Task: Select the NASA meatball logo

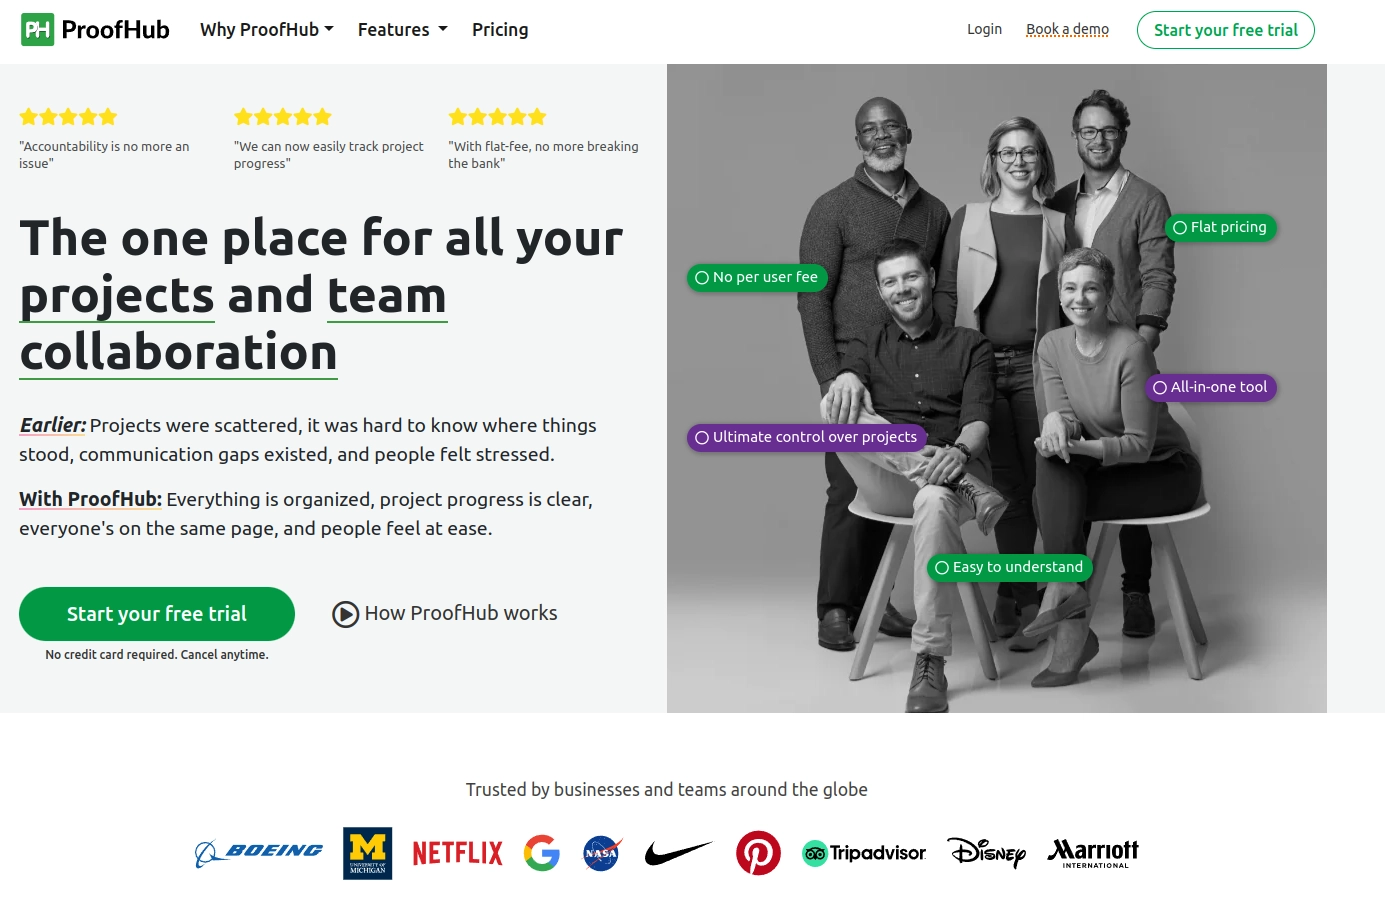Action: point(601,852)
